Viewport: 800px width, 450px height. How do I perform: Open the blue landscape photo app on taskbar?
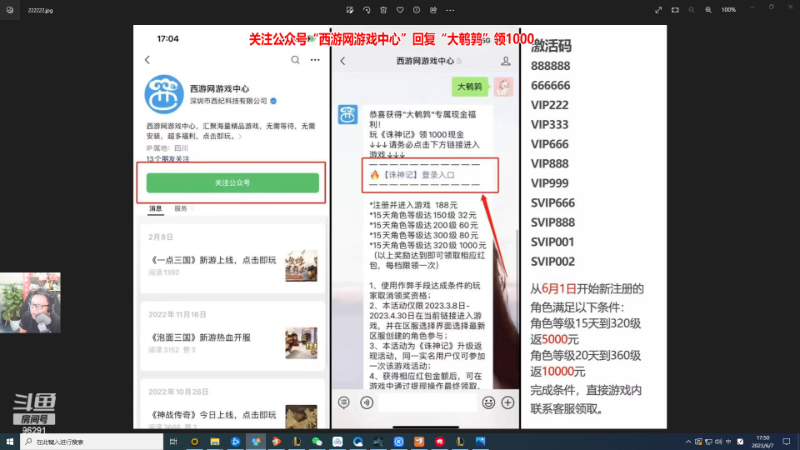481,442
